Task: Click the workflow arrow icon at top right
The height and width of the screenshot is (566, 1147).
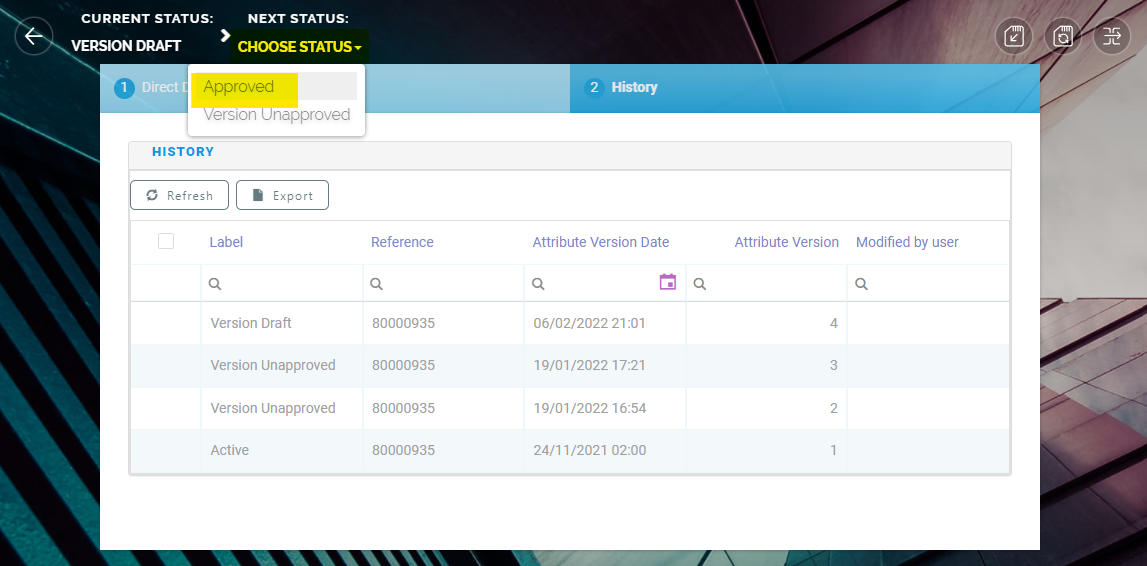Action: click(x=1112, y=37)
